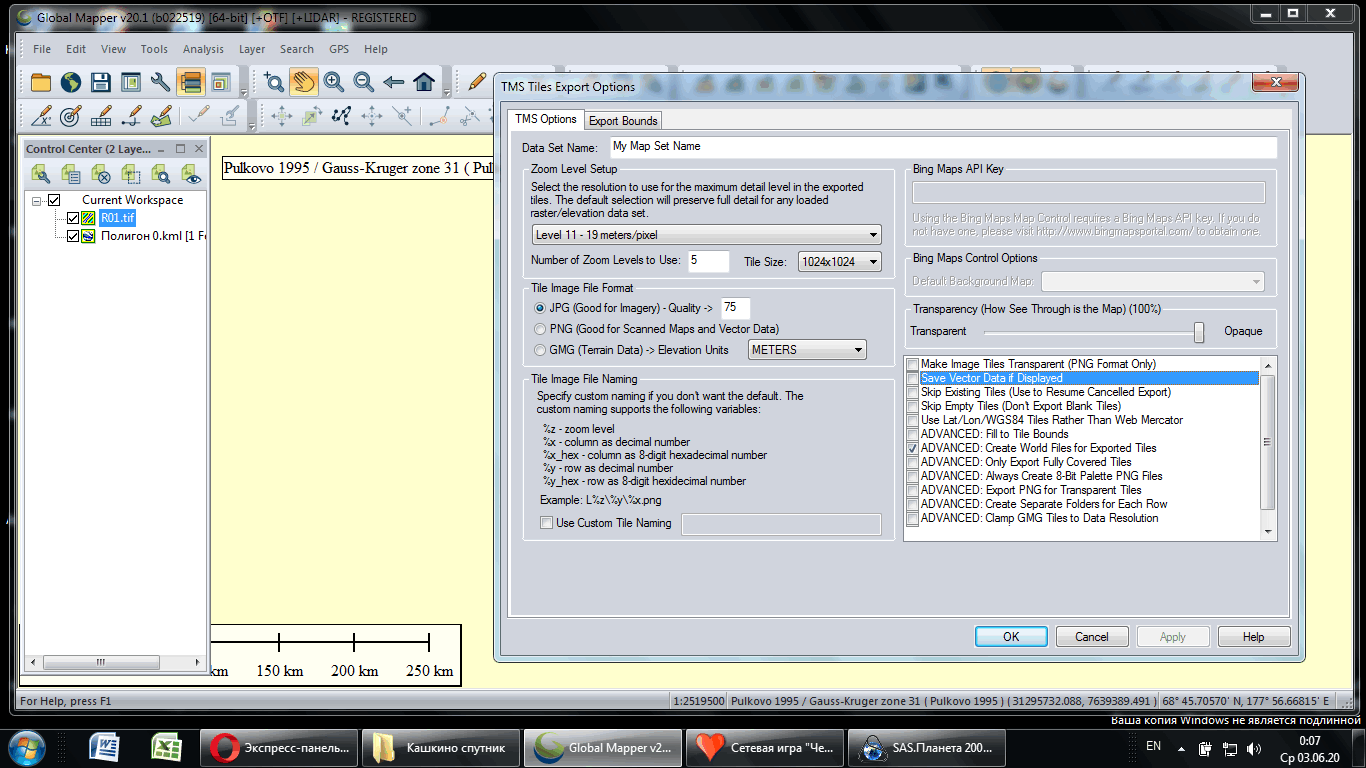This screenshot has height=768, width=1366.
Task: Click the floppy disk Save Workspace icon
Action: click(101, 82)
